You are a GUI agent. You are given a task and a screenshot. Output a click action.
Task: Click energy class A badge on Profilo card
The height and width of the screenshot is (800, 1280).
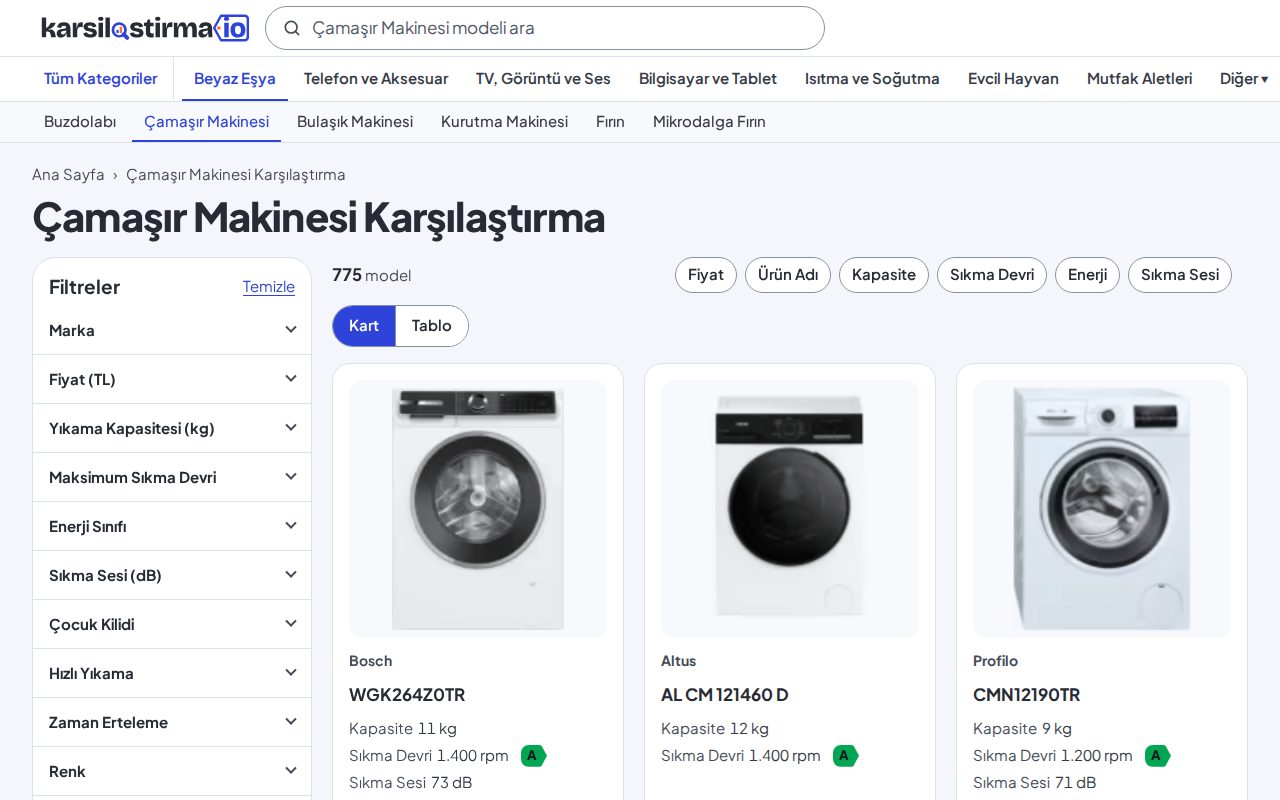pos(1157,756)
